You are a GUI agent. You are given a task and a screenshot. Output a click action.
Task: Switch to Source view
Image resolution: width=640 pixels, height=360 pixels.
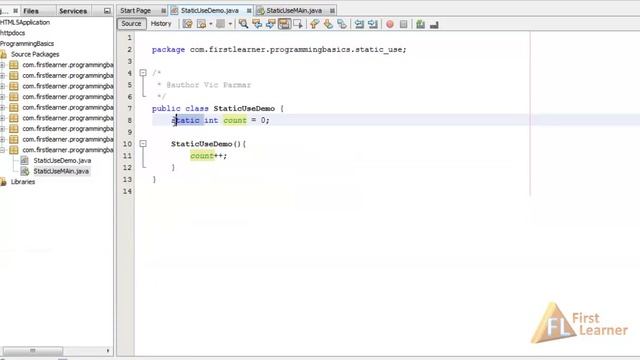click(x=131, y=24)
